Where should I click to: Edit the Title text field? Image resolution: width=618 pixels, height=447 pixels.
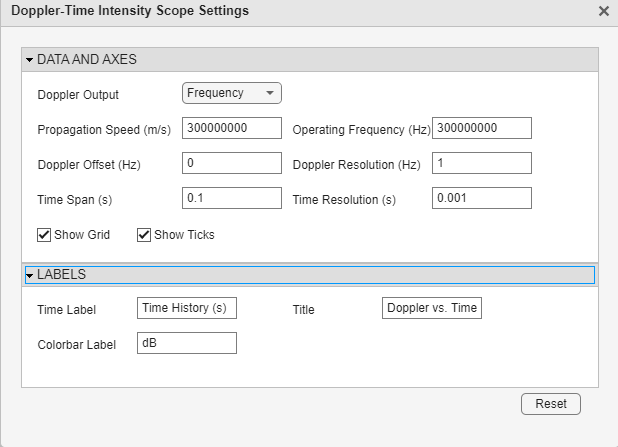pyautogui.click(x=432, y=308)
